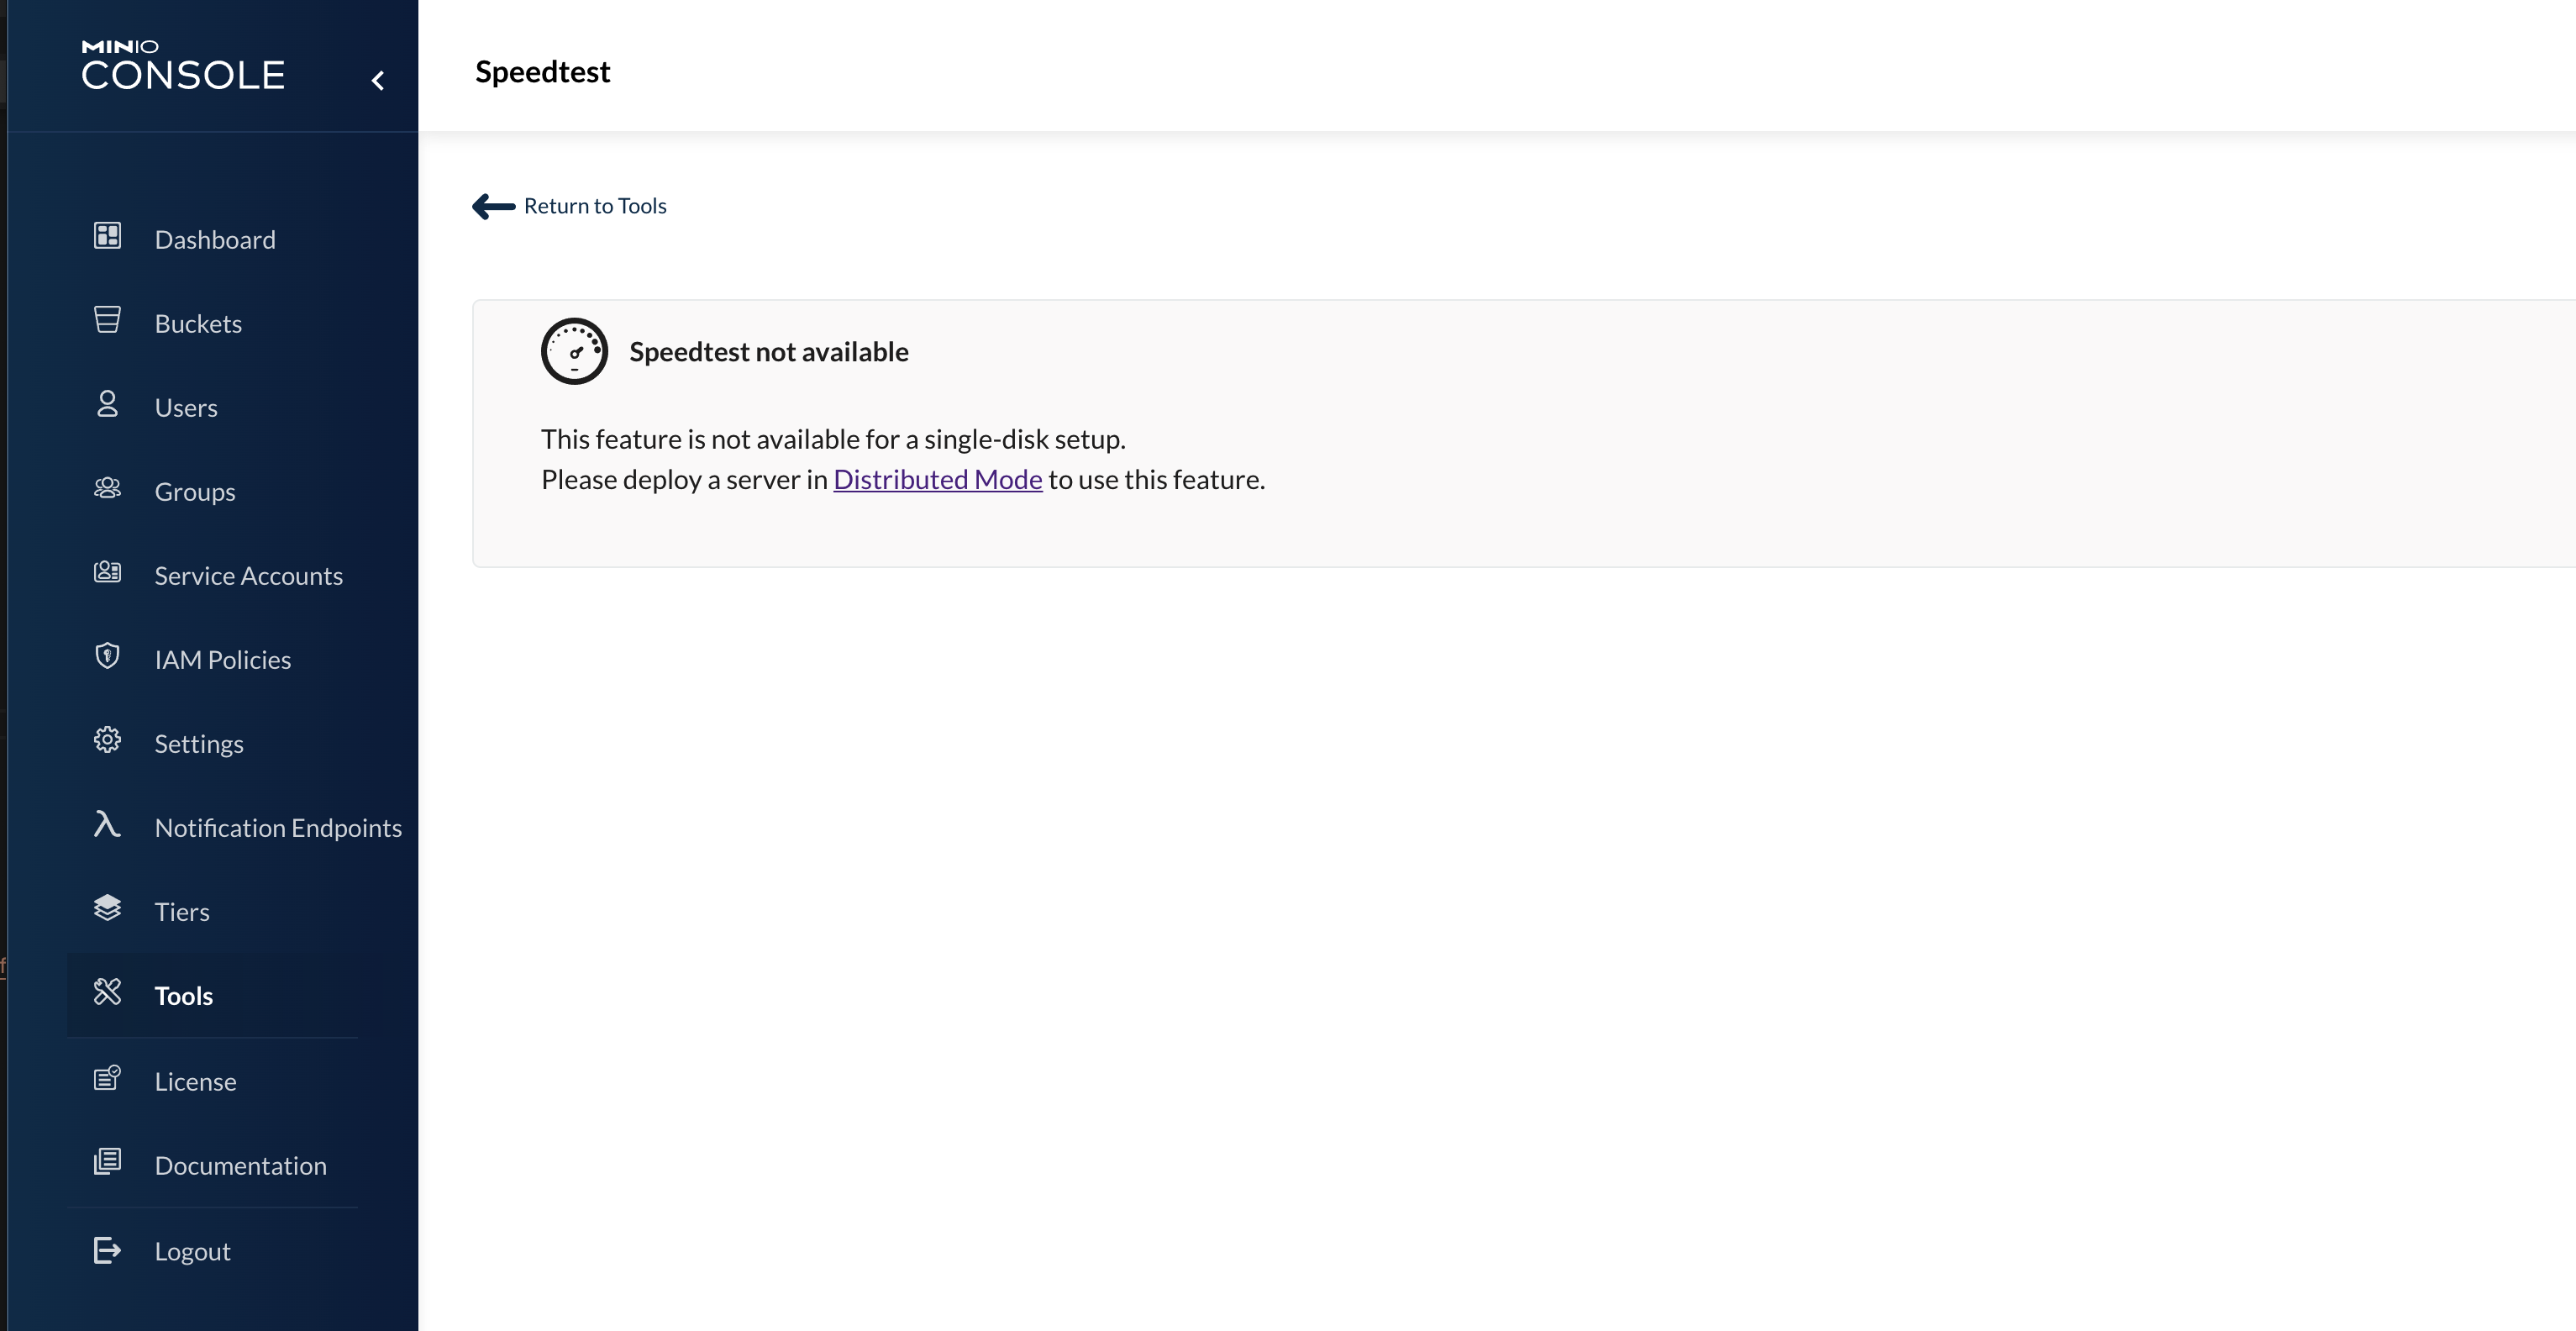Click the Buckets icon in the sidebar
Screen dimensions: 2576x1331
tap(107, 320)
